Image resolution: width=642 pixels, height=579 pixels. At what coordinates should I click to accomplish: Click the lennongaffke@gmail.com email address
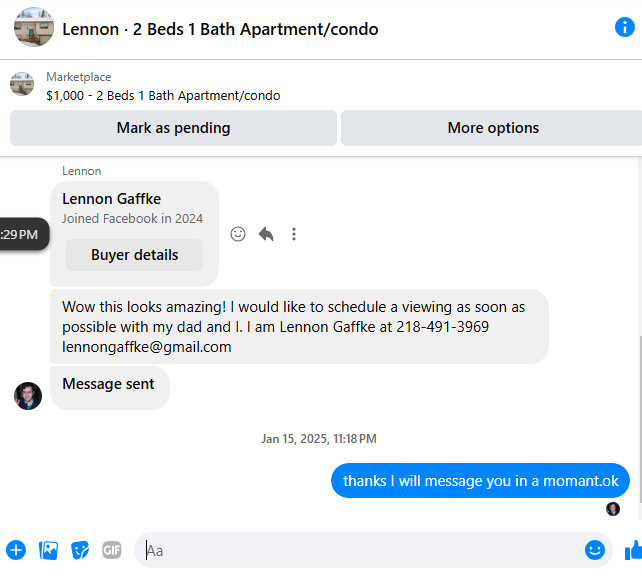(147, 347)
